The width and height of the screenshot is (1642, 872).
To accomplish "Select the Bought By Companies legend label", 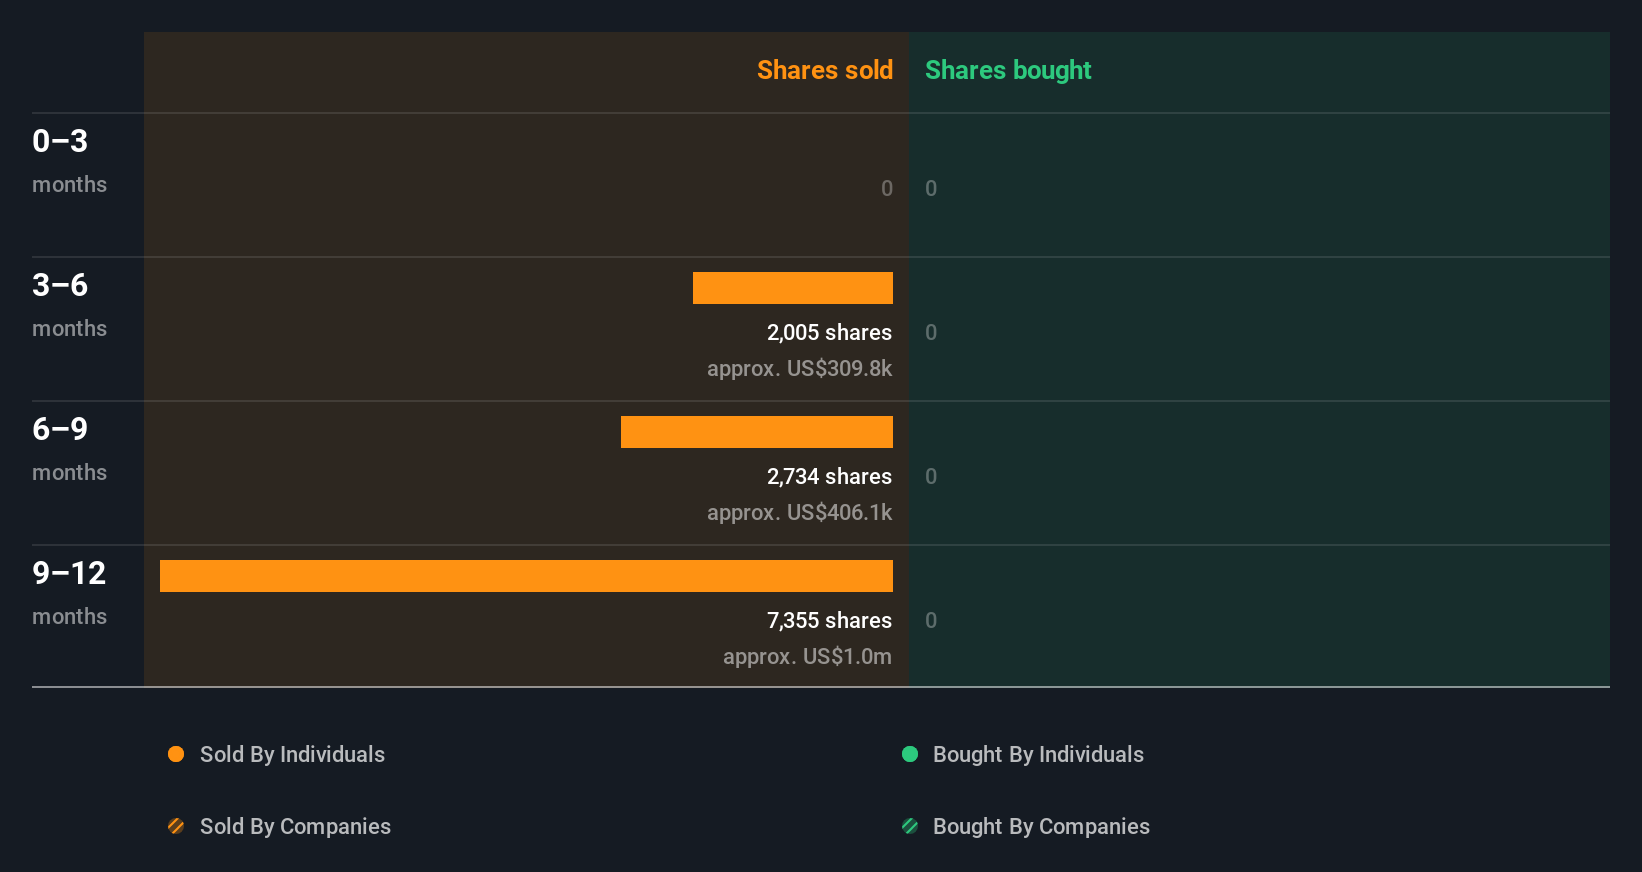I will [x=1041, y=827].
